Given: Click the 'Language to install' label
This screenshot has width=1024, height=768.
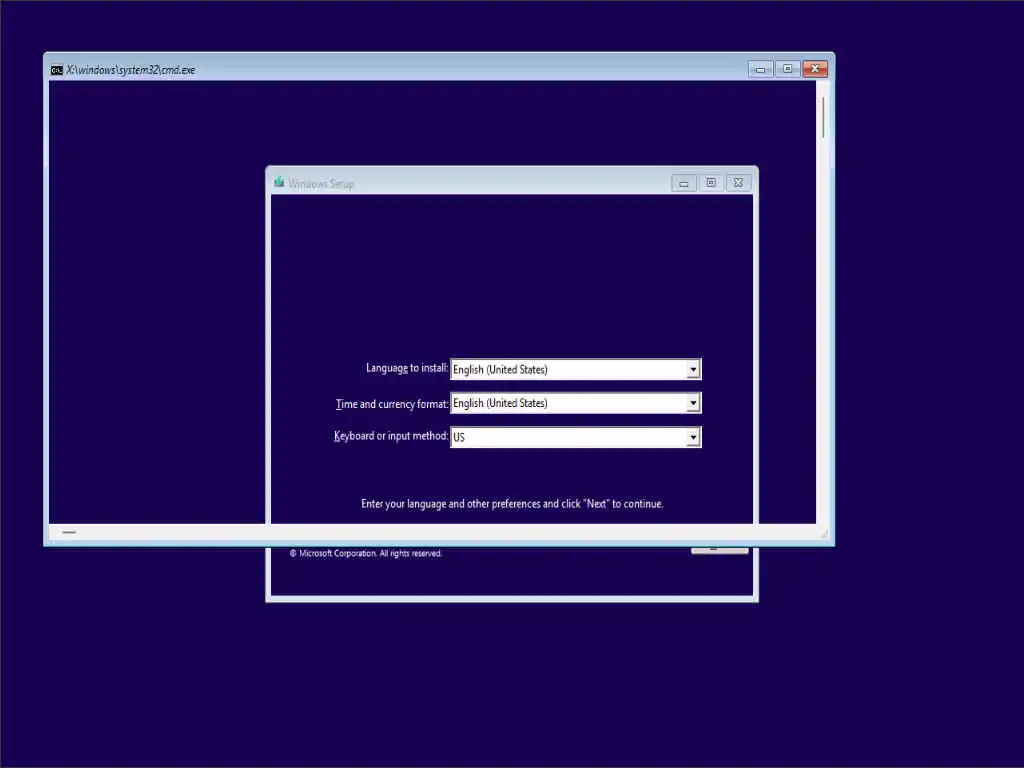Looking at the screenshot, I should [407, 368].
